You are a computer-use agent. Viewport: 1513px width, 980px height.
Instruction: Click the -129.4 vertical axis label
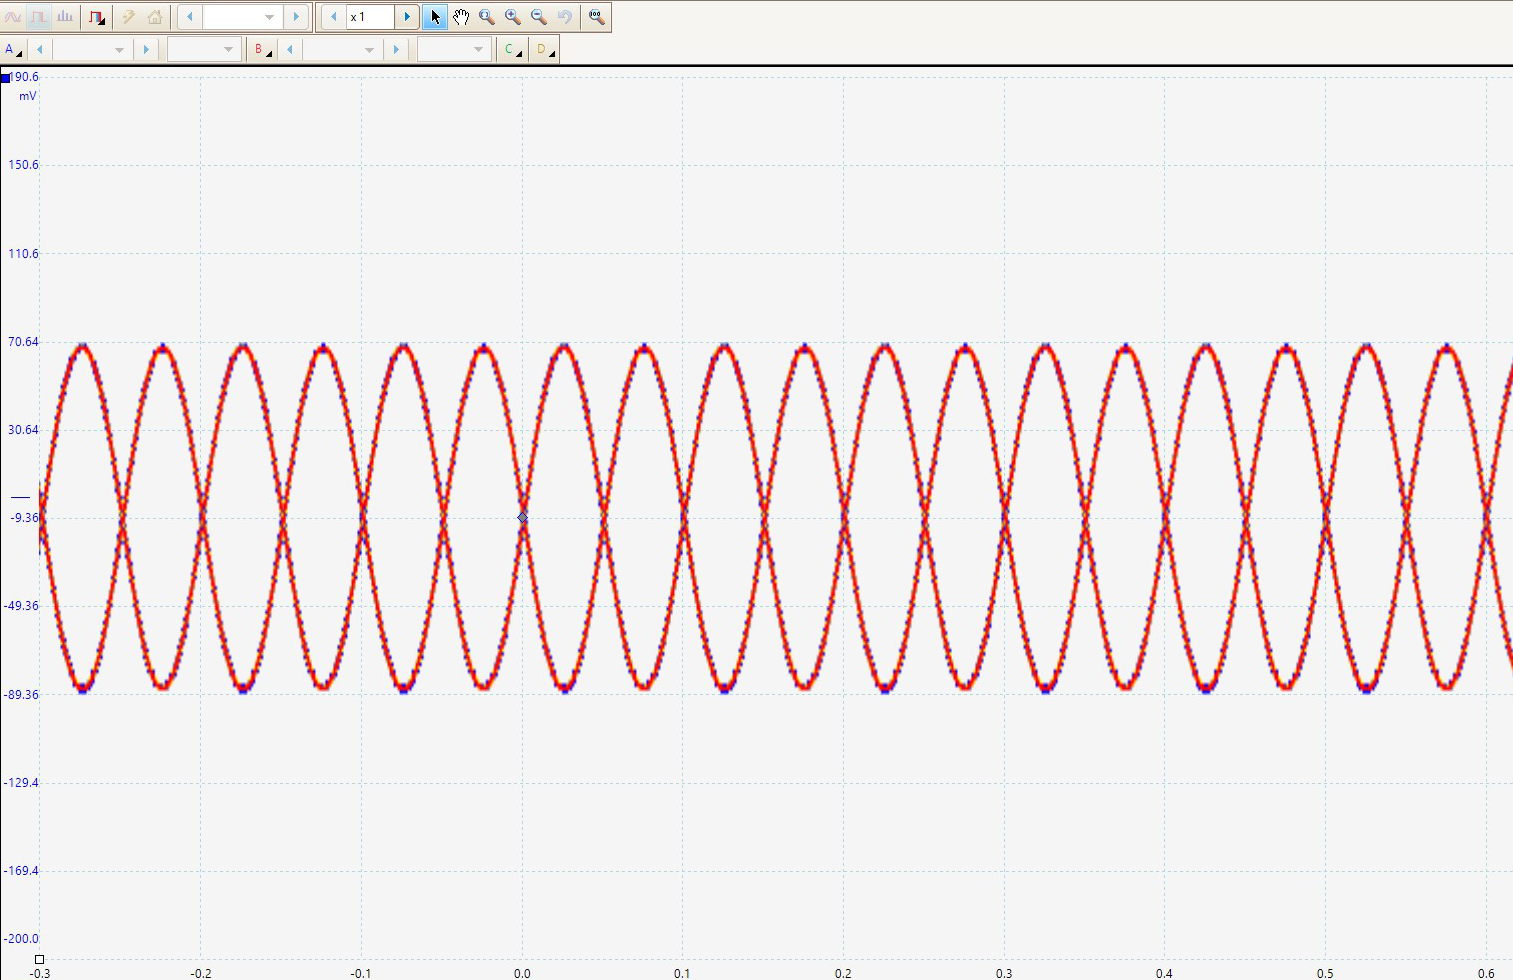(21, 783)
